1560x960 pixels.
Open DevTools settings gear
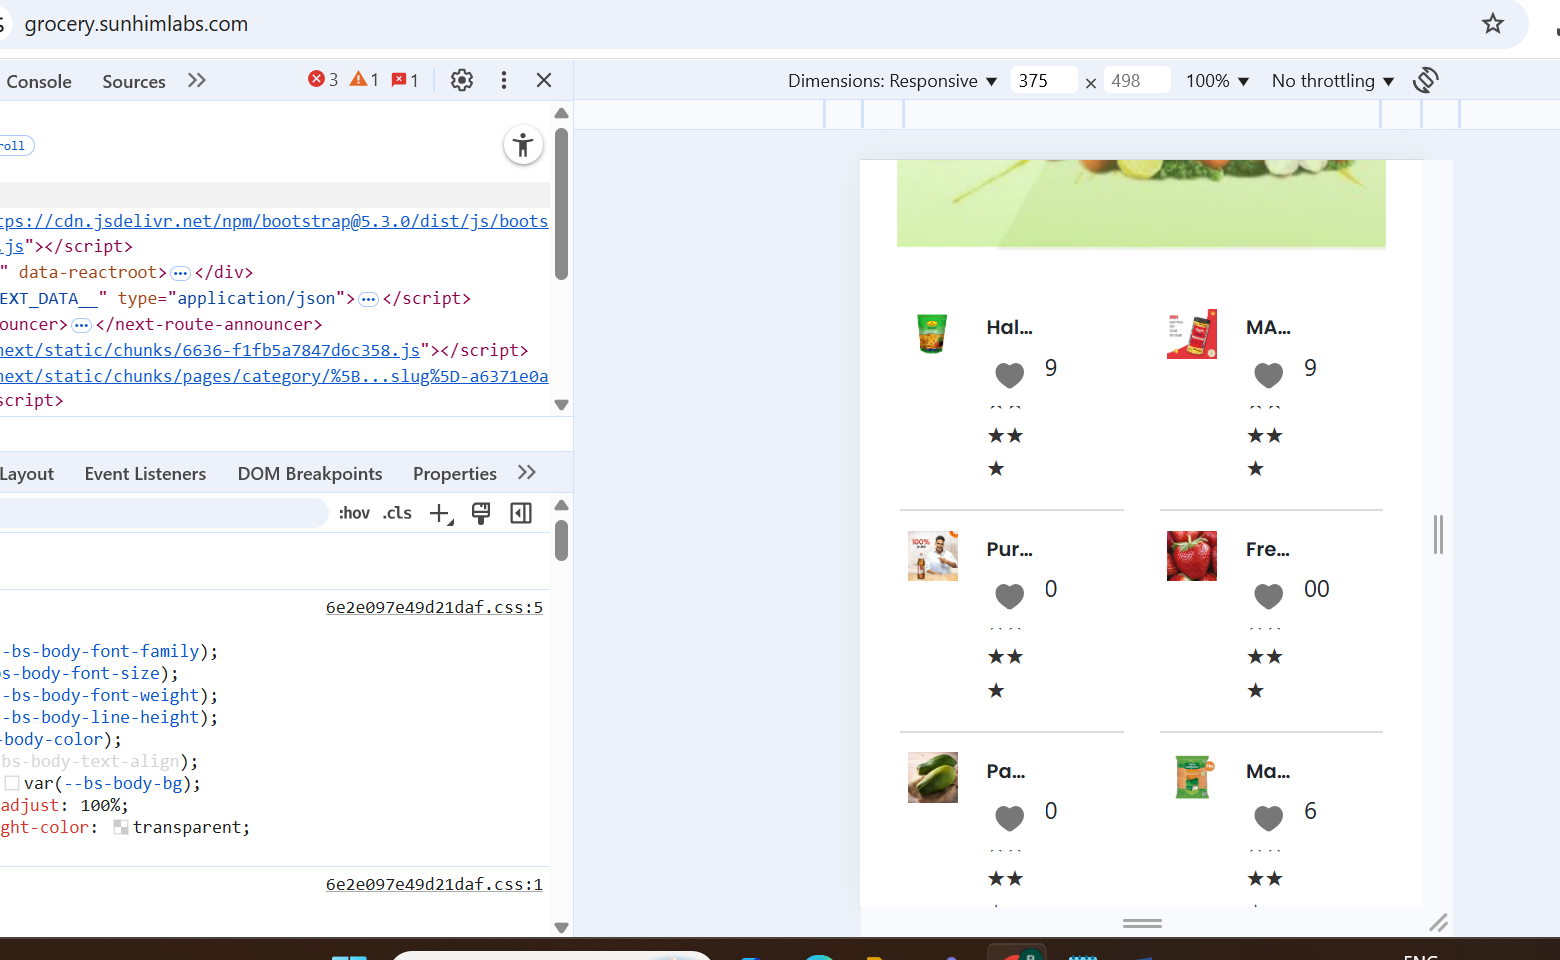coord(461,80)
